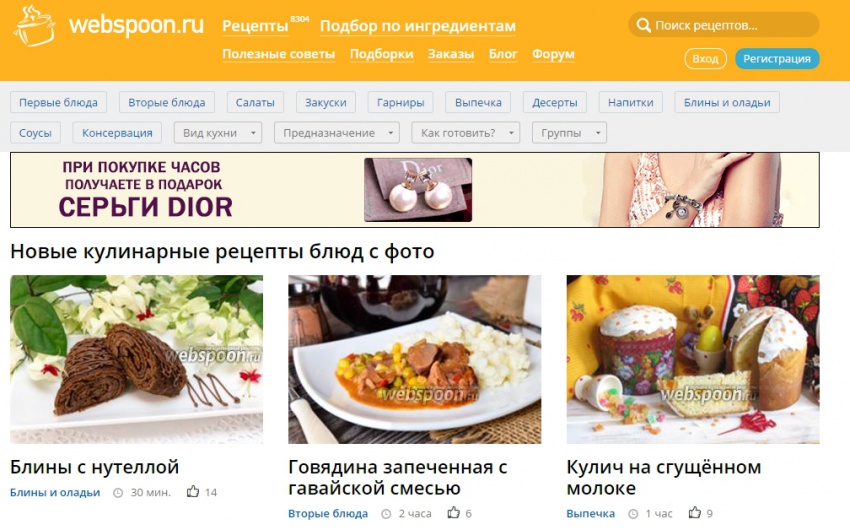Click the magnifying glass search icon
This screenshot has width=850, height=530.
[643, 25]
